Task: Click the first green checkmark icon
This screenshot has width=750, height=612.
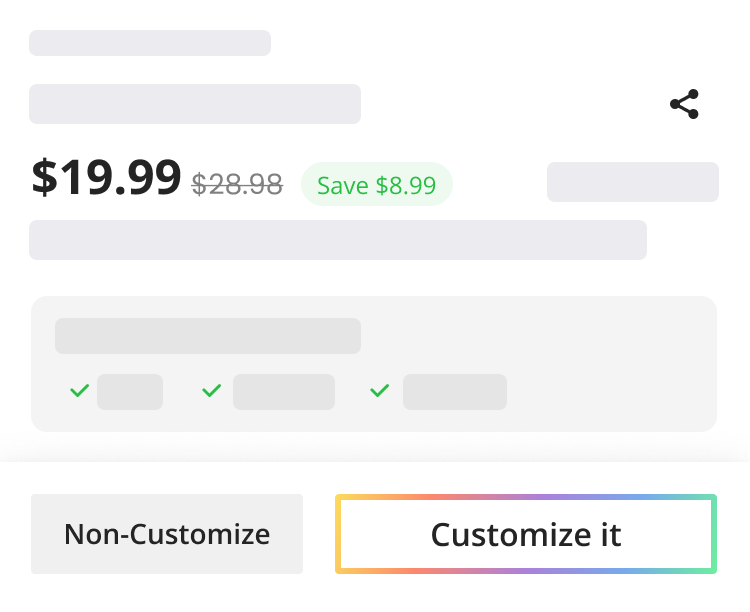Action: 79,391
